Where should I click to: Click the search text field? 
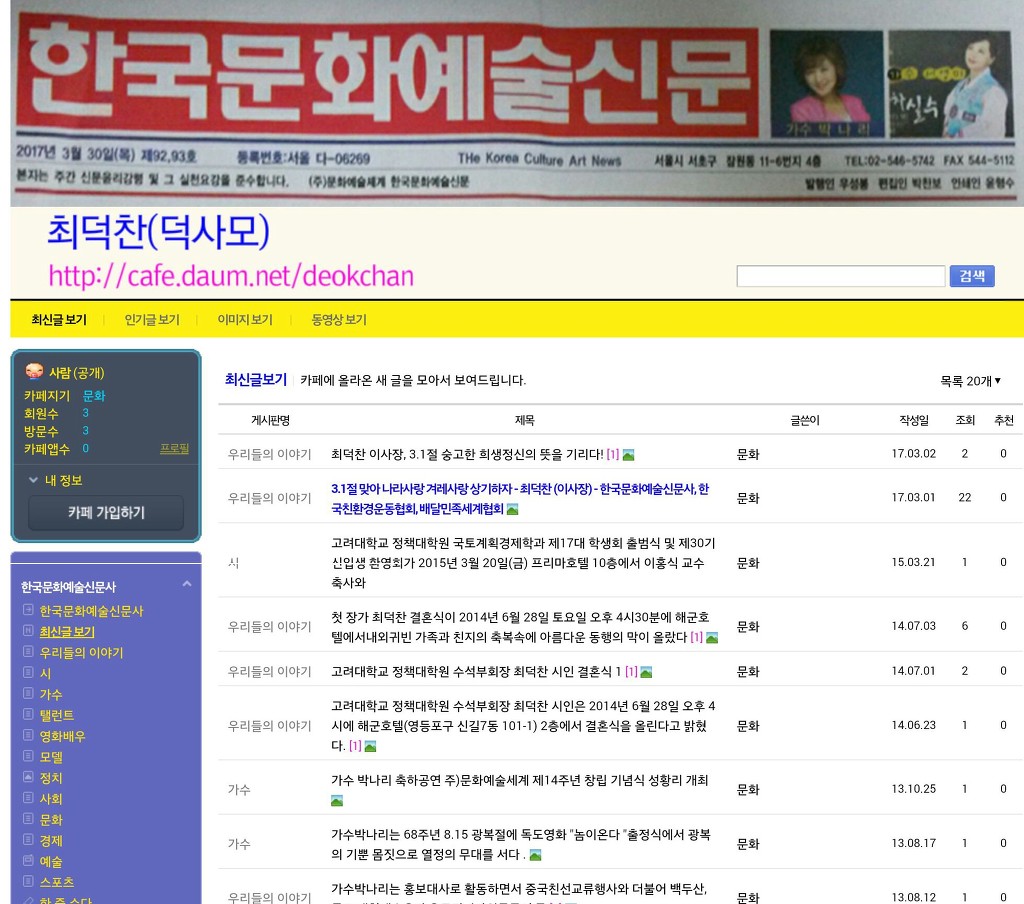[840, 277]
